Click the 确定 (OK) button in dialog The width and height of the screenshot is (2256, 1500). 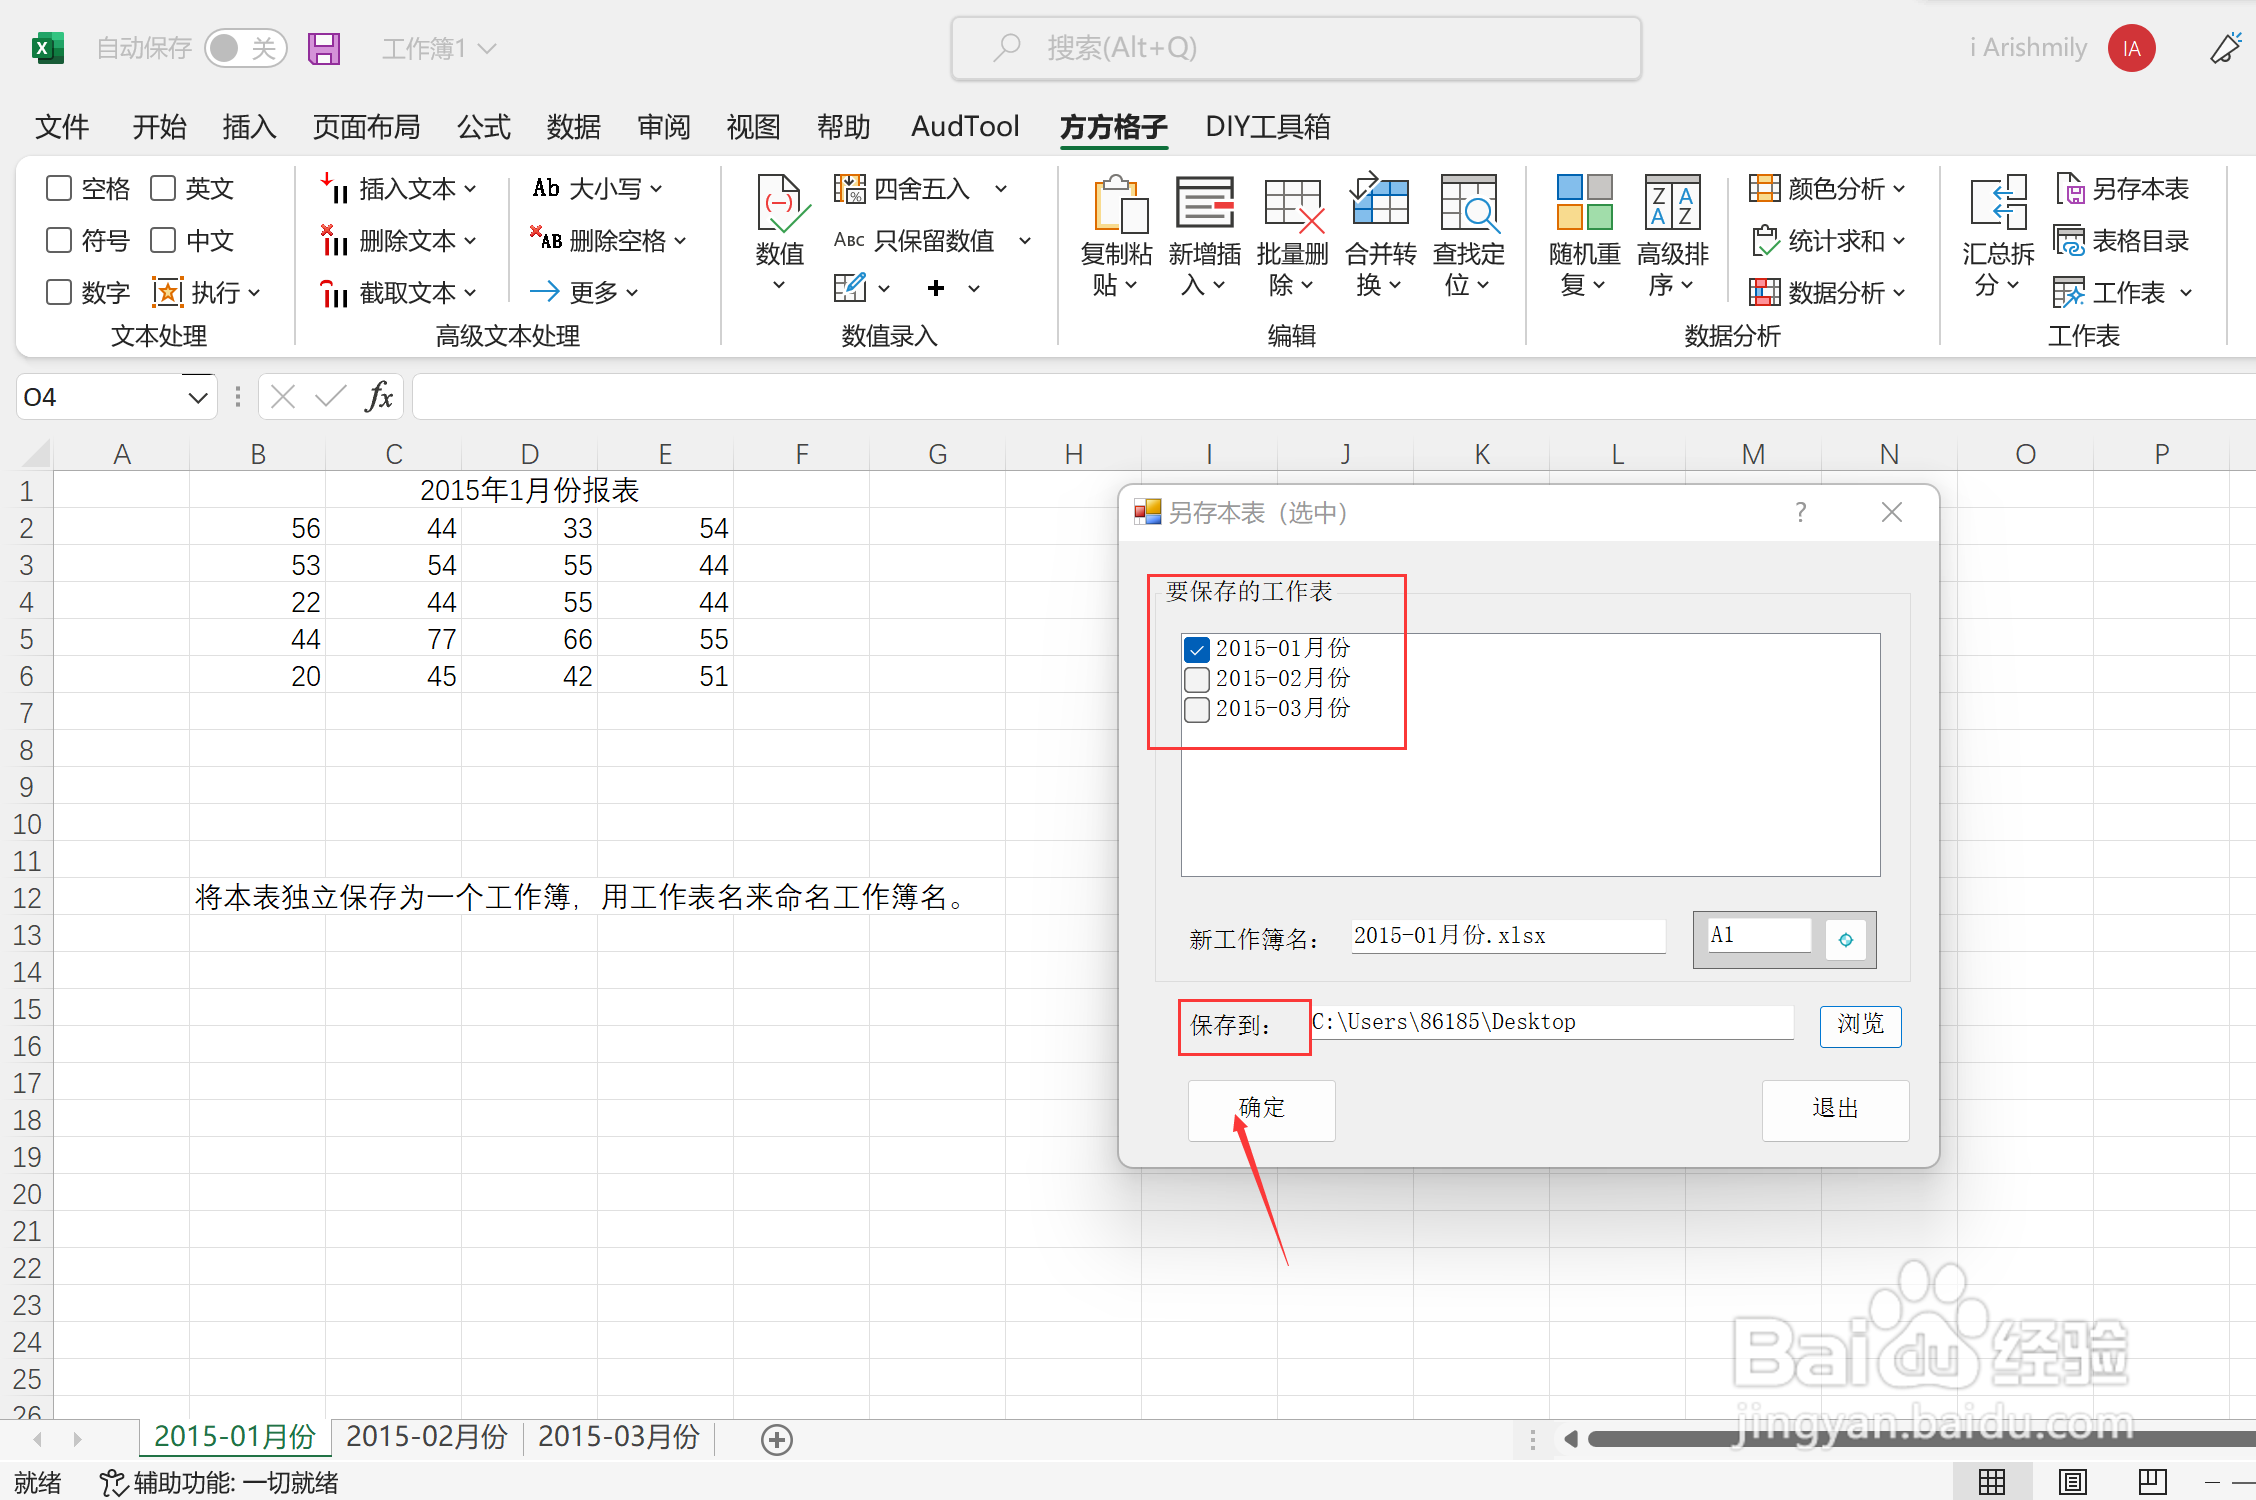(x=1261, y=1109)
